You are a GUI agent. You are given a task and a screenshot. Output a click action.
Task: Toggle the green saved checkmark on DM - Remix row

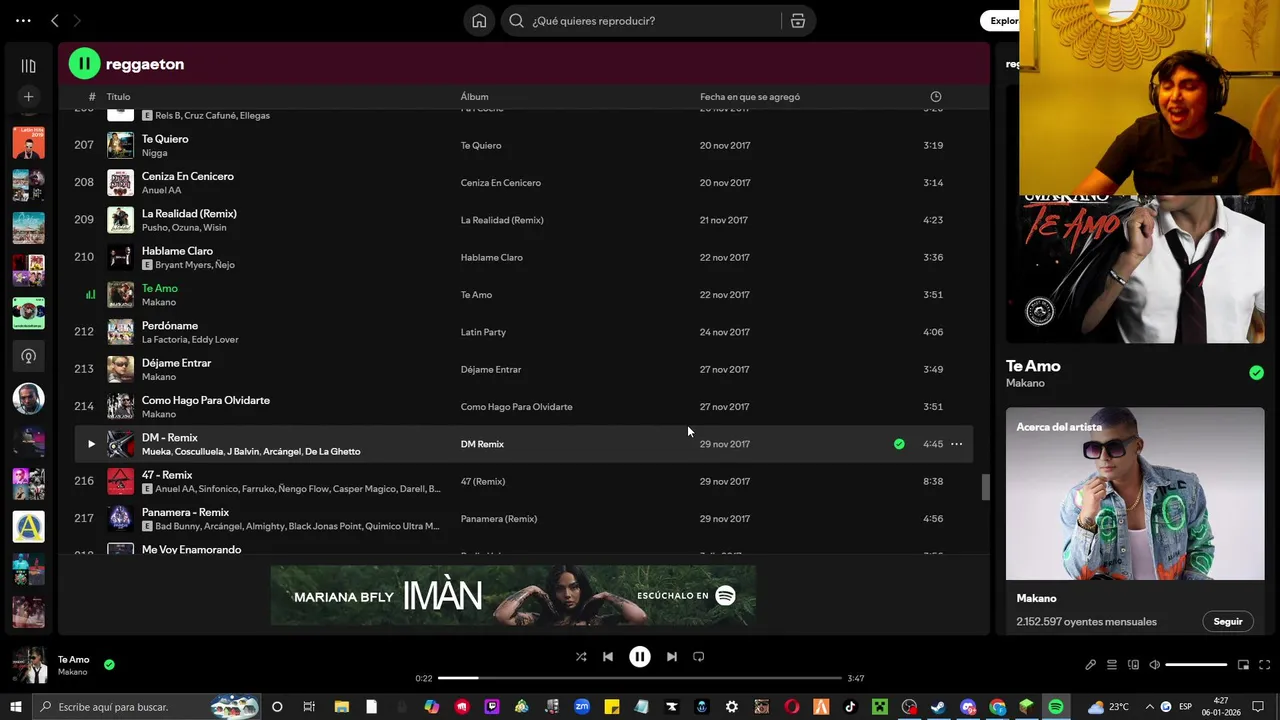[899, 444]
